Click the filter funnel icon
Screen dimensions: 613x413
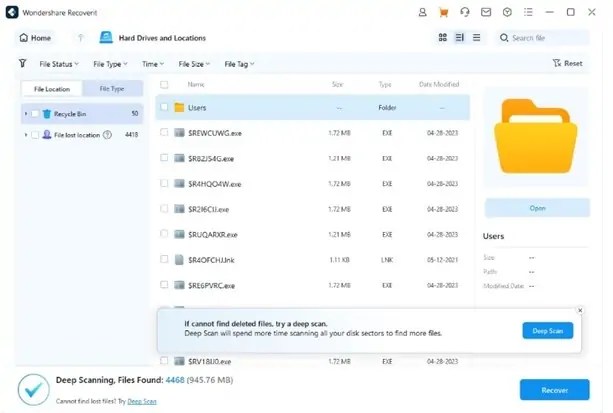click(x=23, y=63)
